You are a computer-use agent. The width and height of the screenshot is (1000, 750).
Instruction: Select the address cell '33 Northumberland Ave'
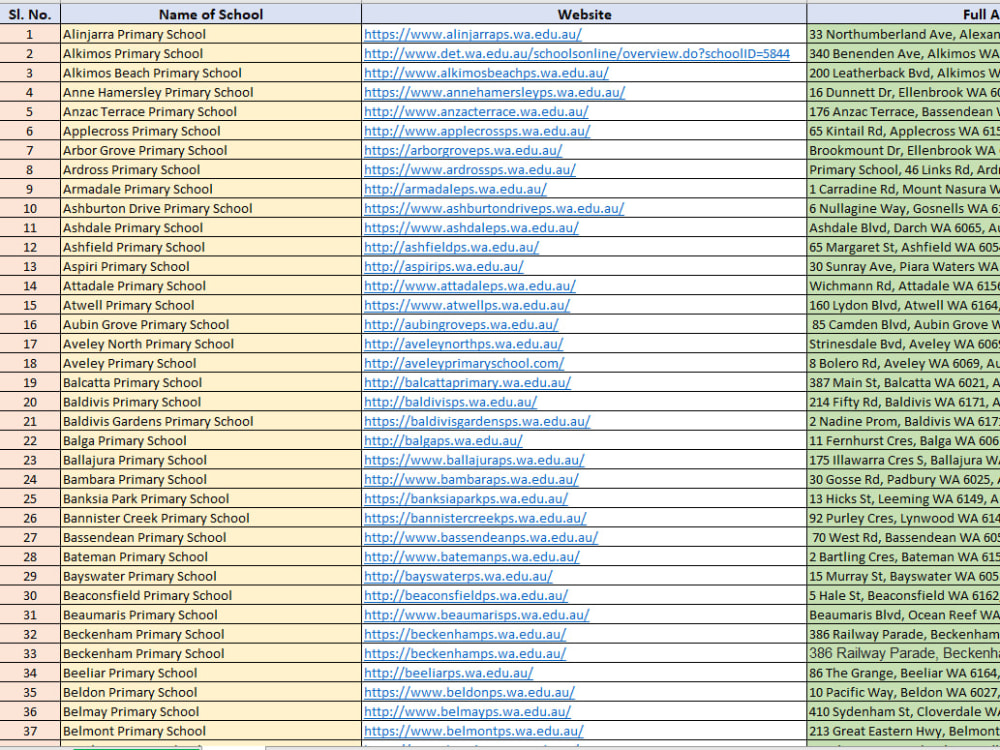904,34
